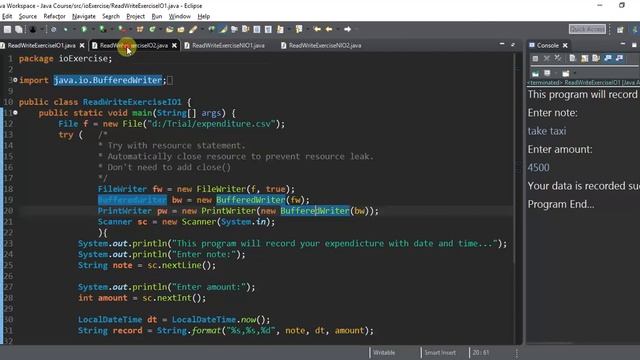This screenshot has width=640, height=360.
Task: Minimize the editor area using its minimize icon
Action: 502,44
